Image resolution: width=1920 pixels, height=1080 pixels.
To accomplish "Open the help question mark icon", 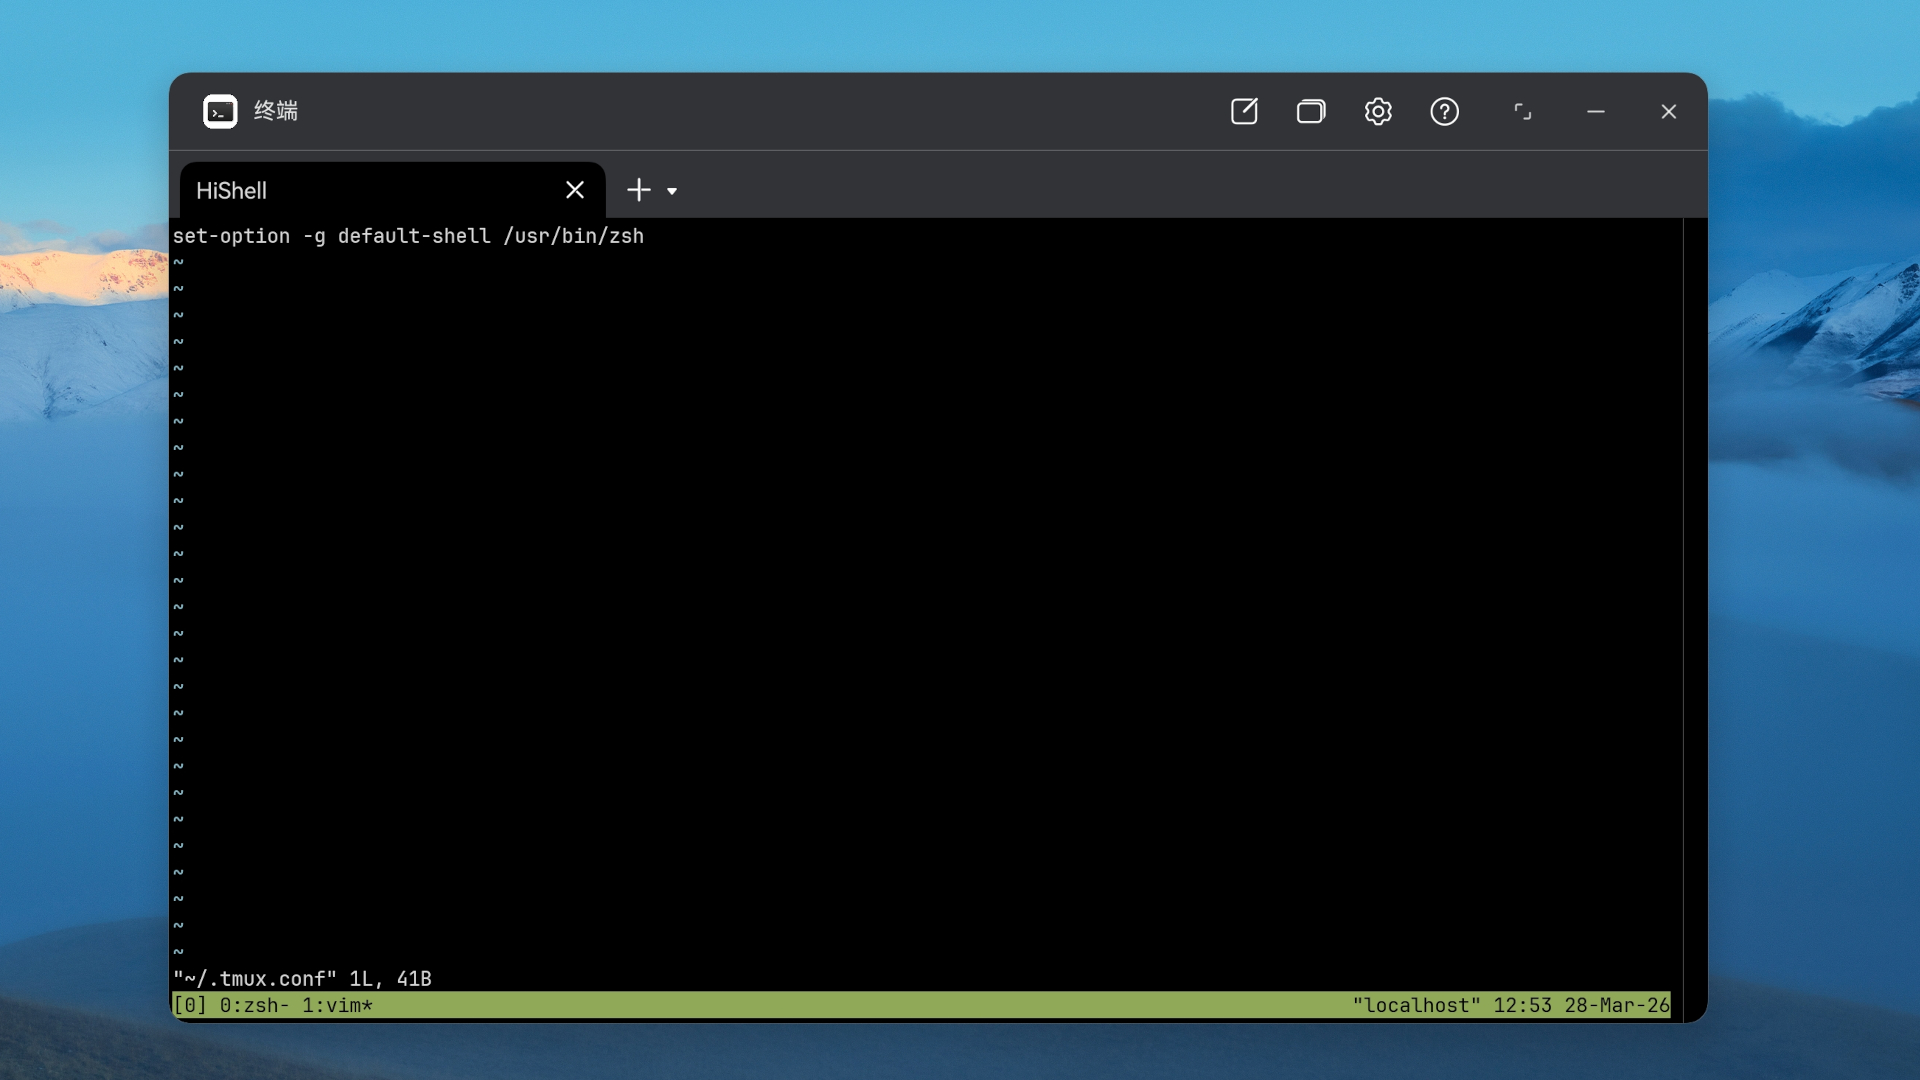I will tap(1444, 111).
